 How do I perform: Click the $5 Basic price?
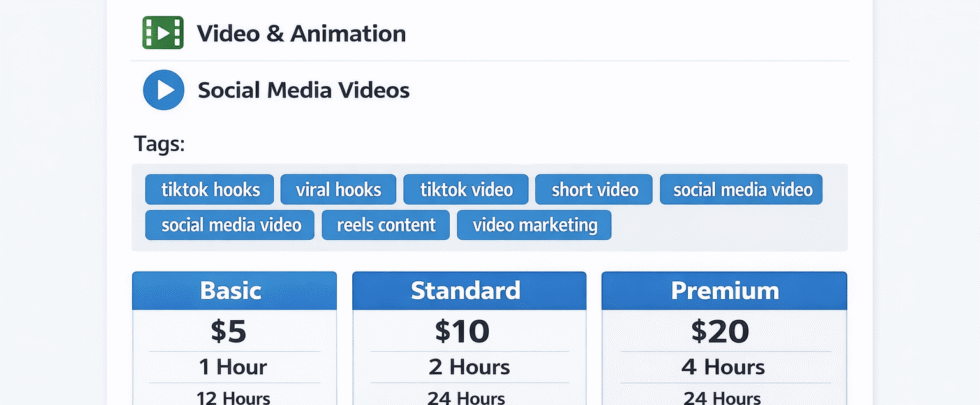coord(228,331)
